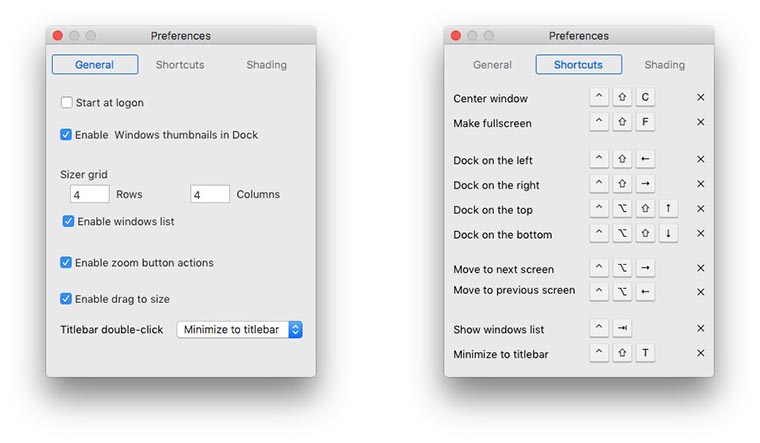Uncheck Enable windows list
The image size is (760, 443).
(x=69, y=221)
